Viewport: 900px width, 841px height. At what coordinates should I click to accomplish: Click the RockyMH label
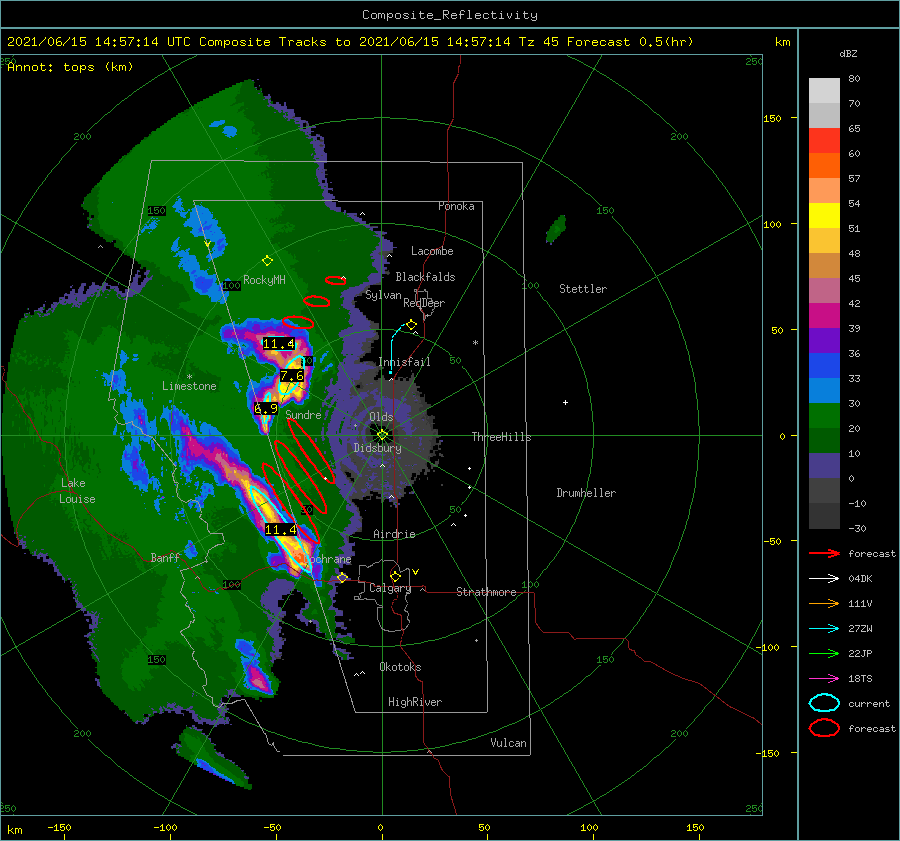(x=264, y=280)
